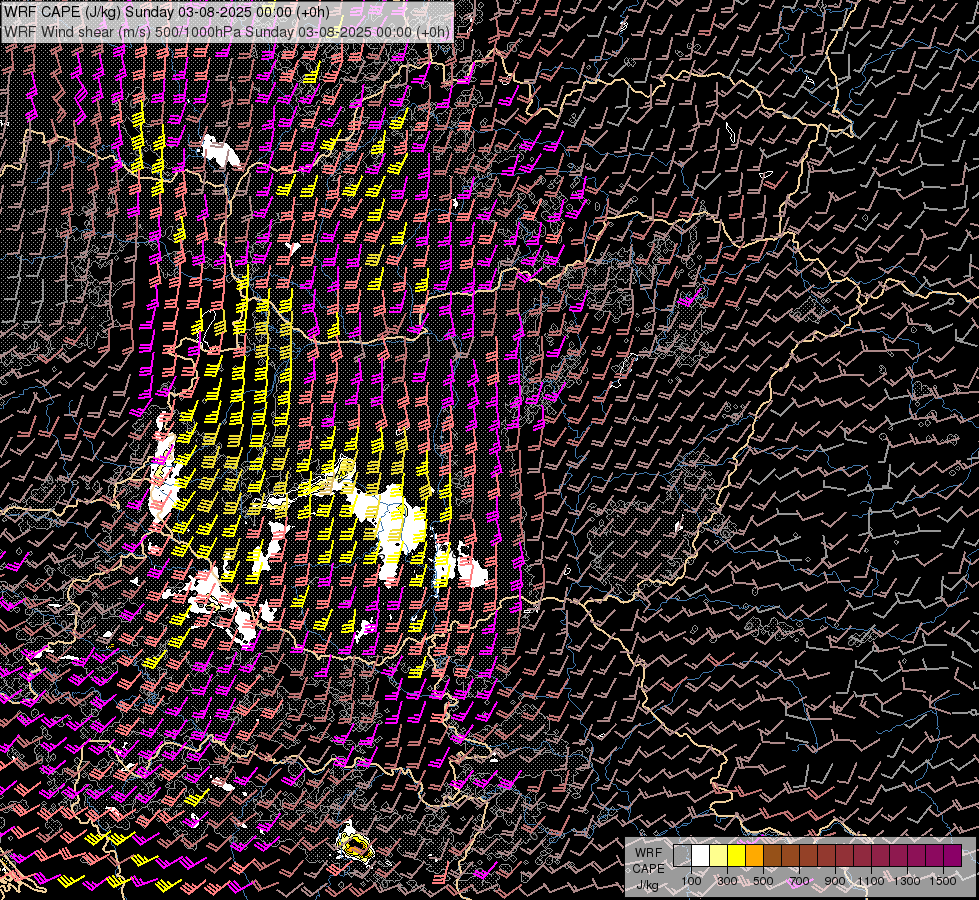Click the legend value 100

(691, 881)
